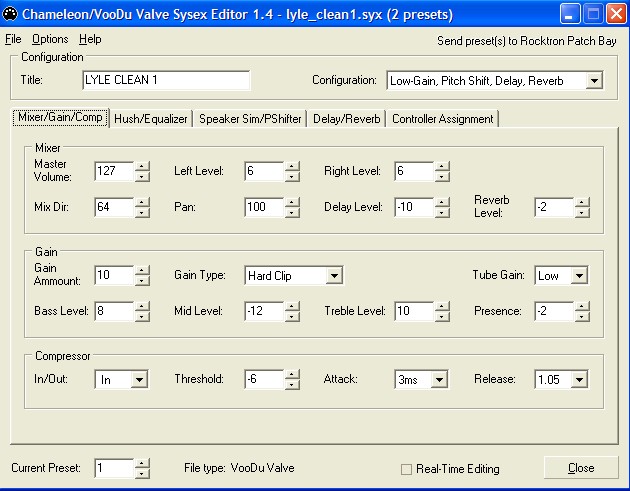Image resolution: width=630 pixels, height=491 pixels.
Task: Click the Treble Level value field
Action: [415, 311]
